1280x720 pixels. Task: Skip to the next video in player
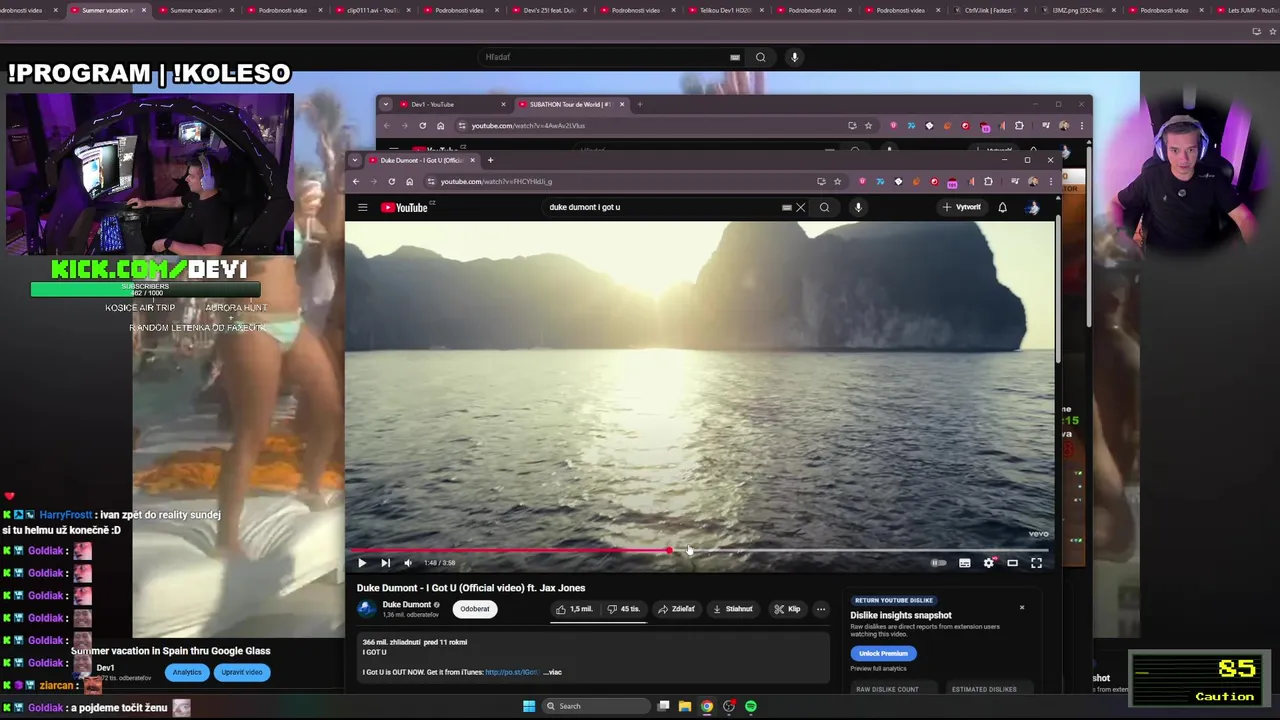tap(385, 563)
